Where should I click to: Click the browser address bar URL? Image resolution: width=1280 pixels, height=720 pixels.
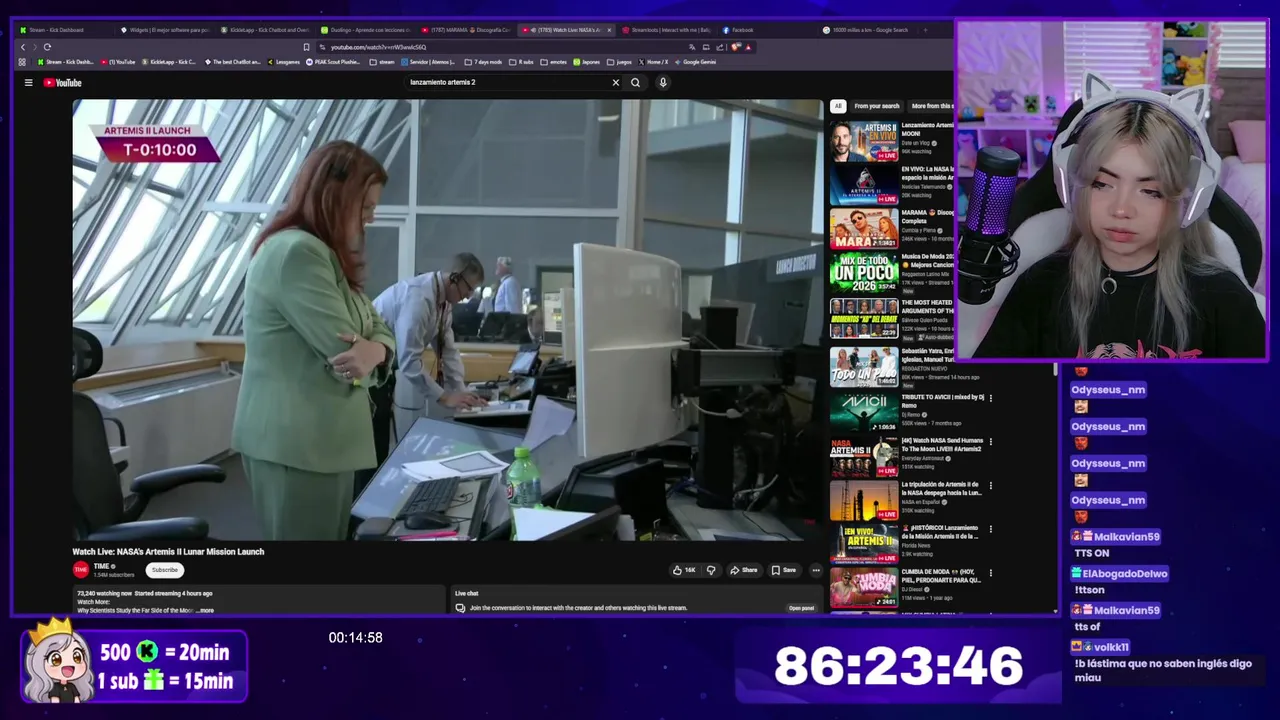(378, 47)
